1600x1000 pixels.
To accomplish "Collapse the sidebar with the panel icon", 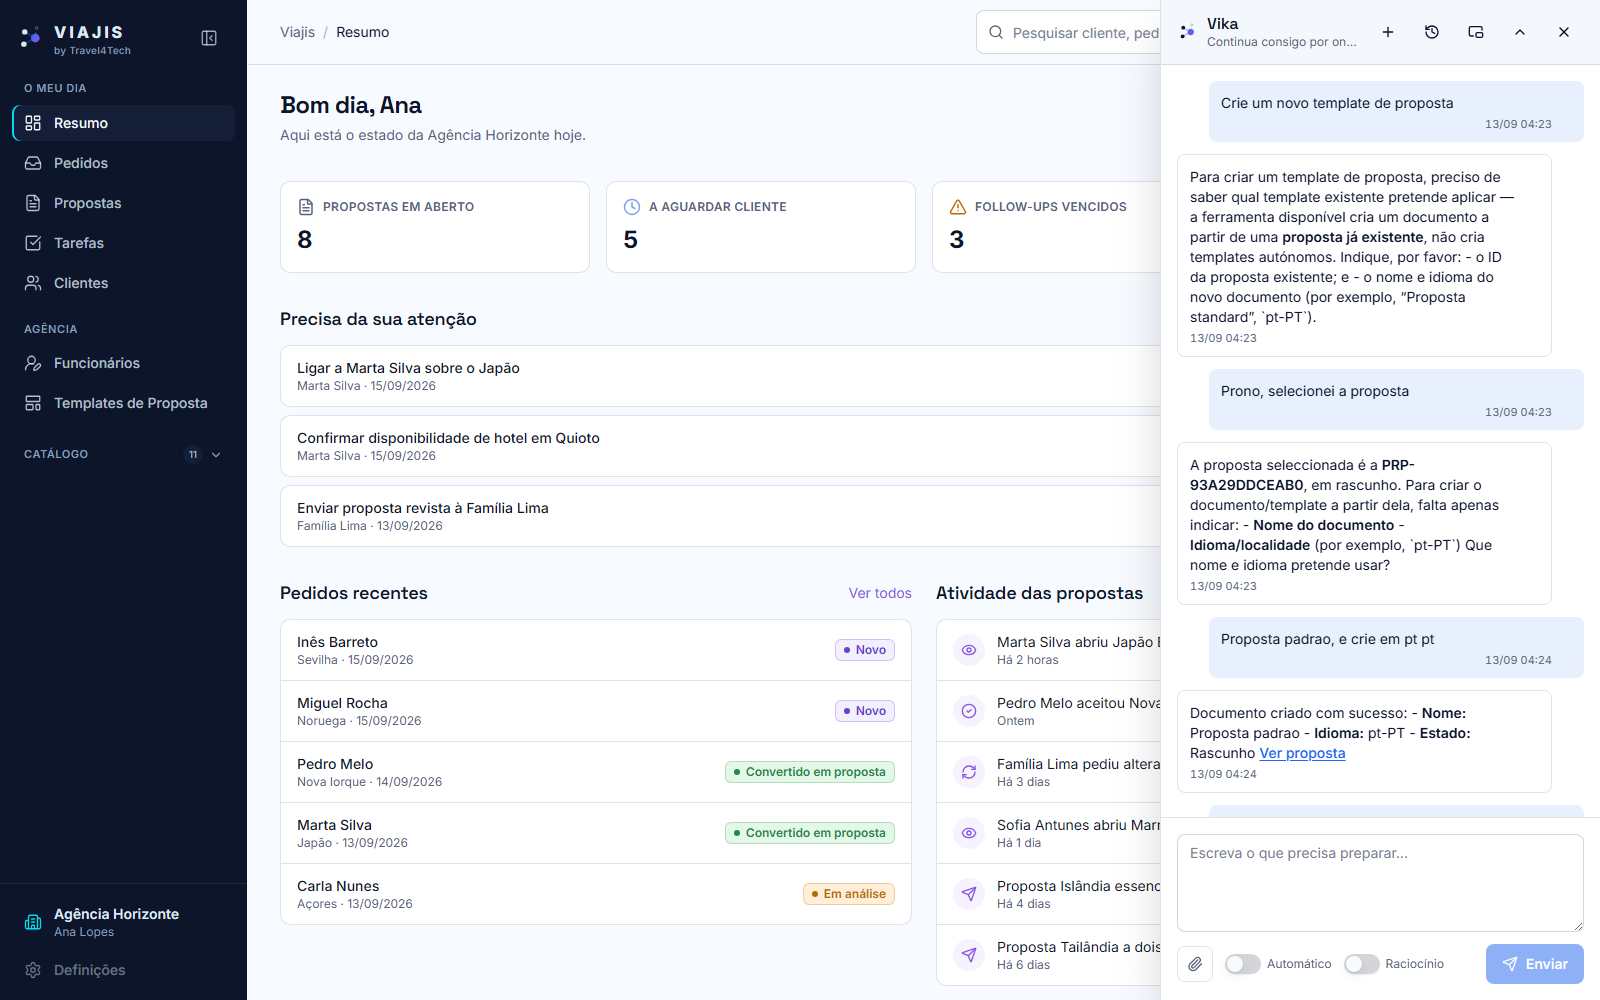I will pos(209,38).
